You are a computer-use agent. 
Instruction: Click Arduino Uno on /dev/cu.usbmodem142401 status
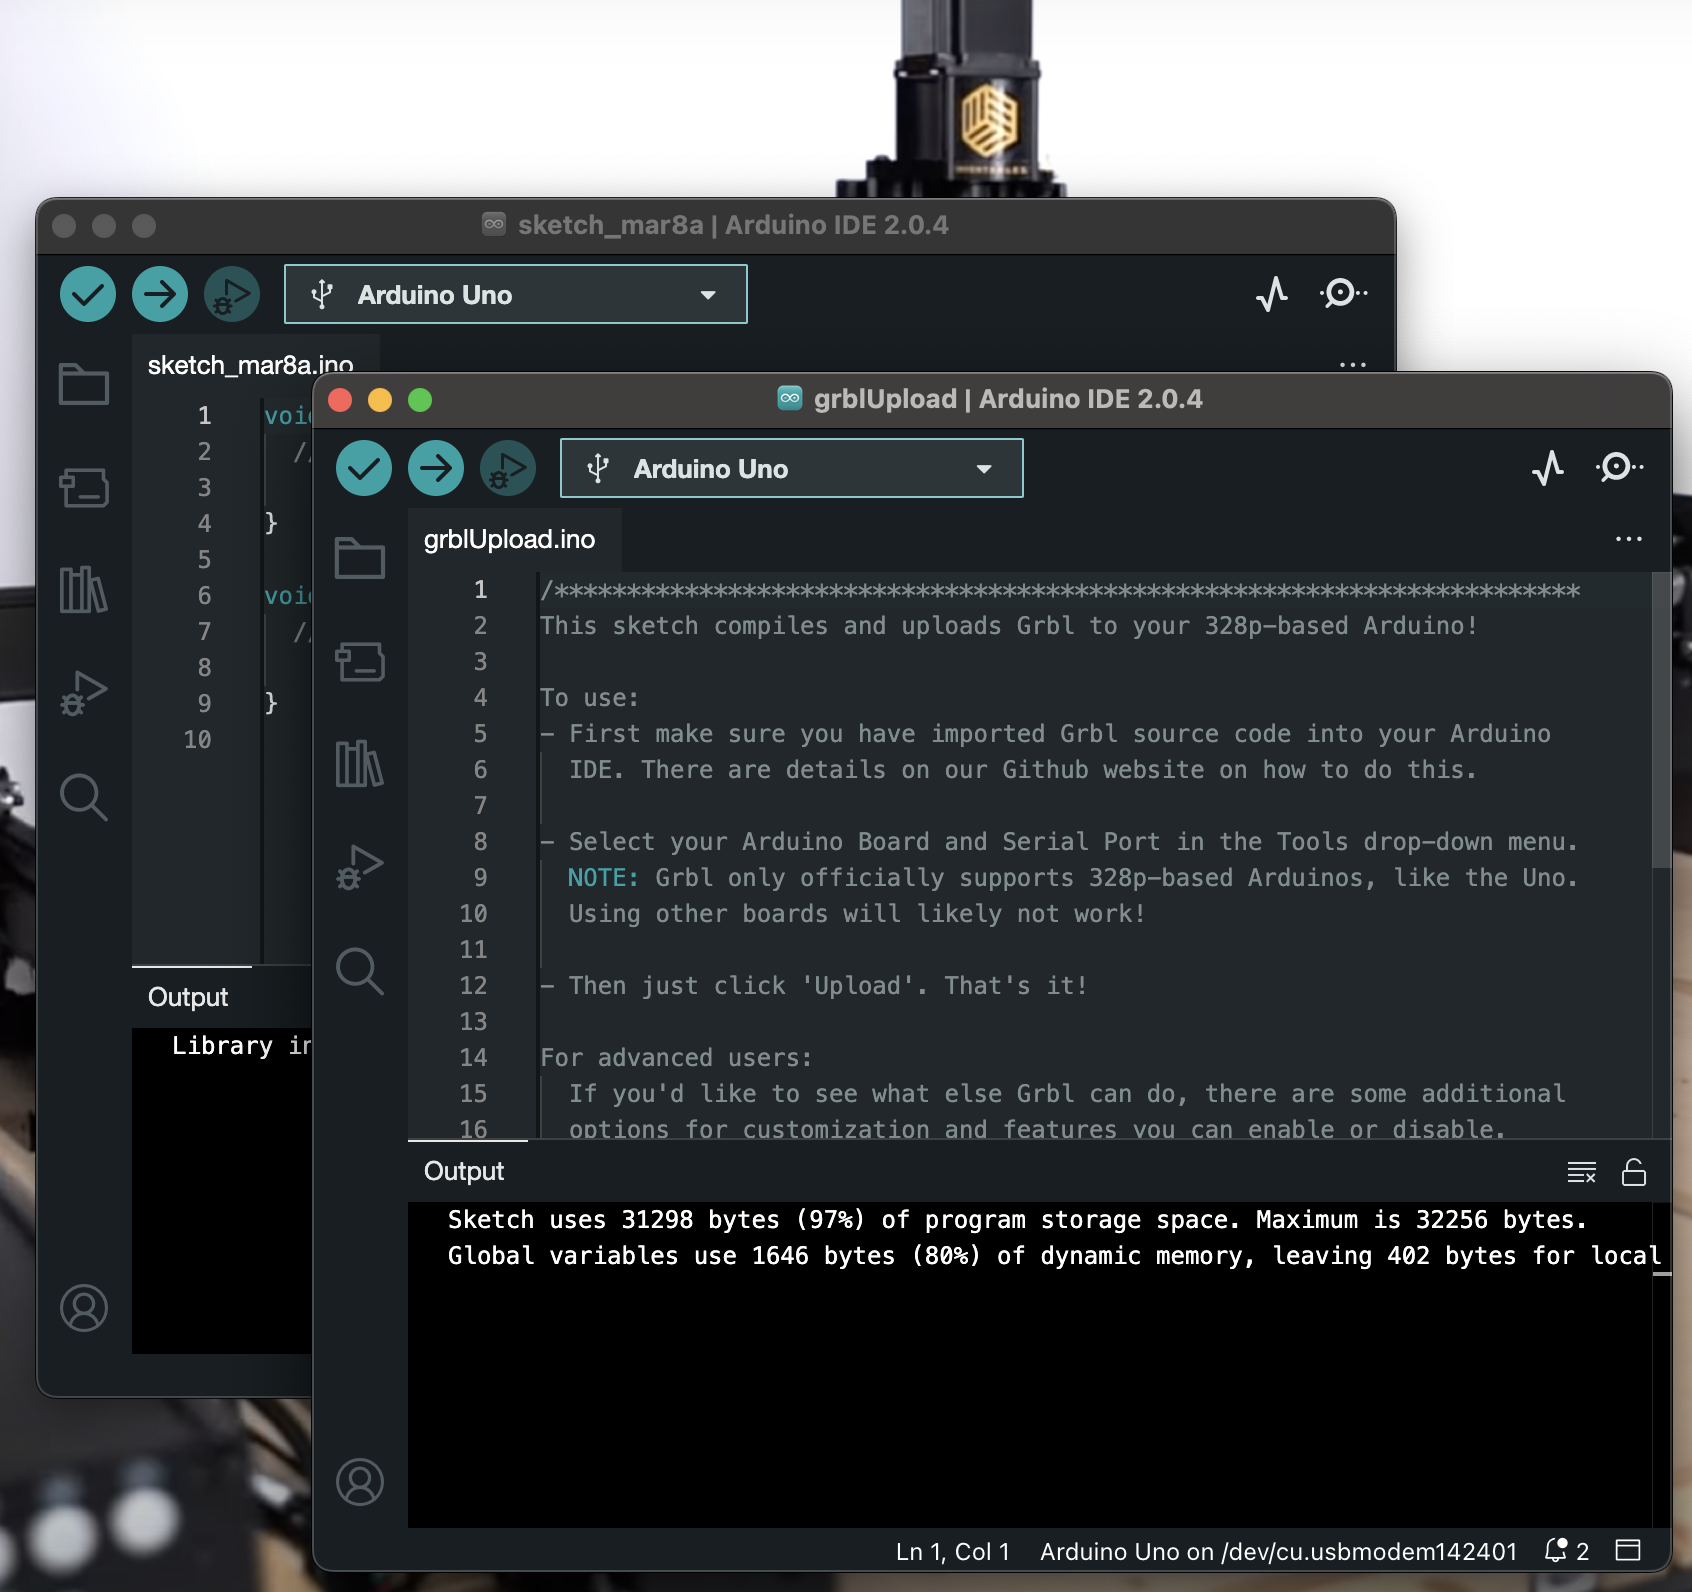pyautogui.click(x=1279, y=1551)
